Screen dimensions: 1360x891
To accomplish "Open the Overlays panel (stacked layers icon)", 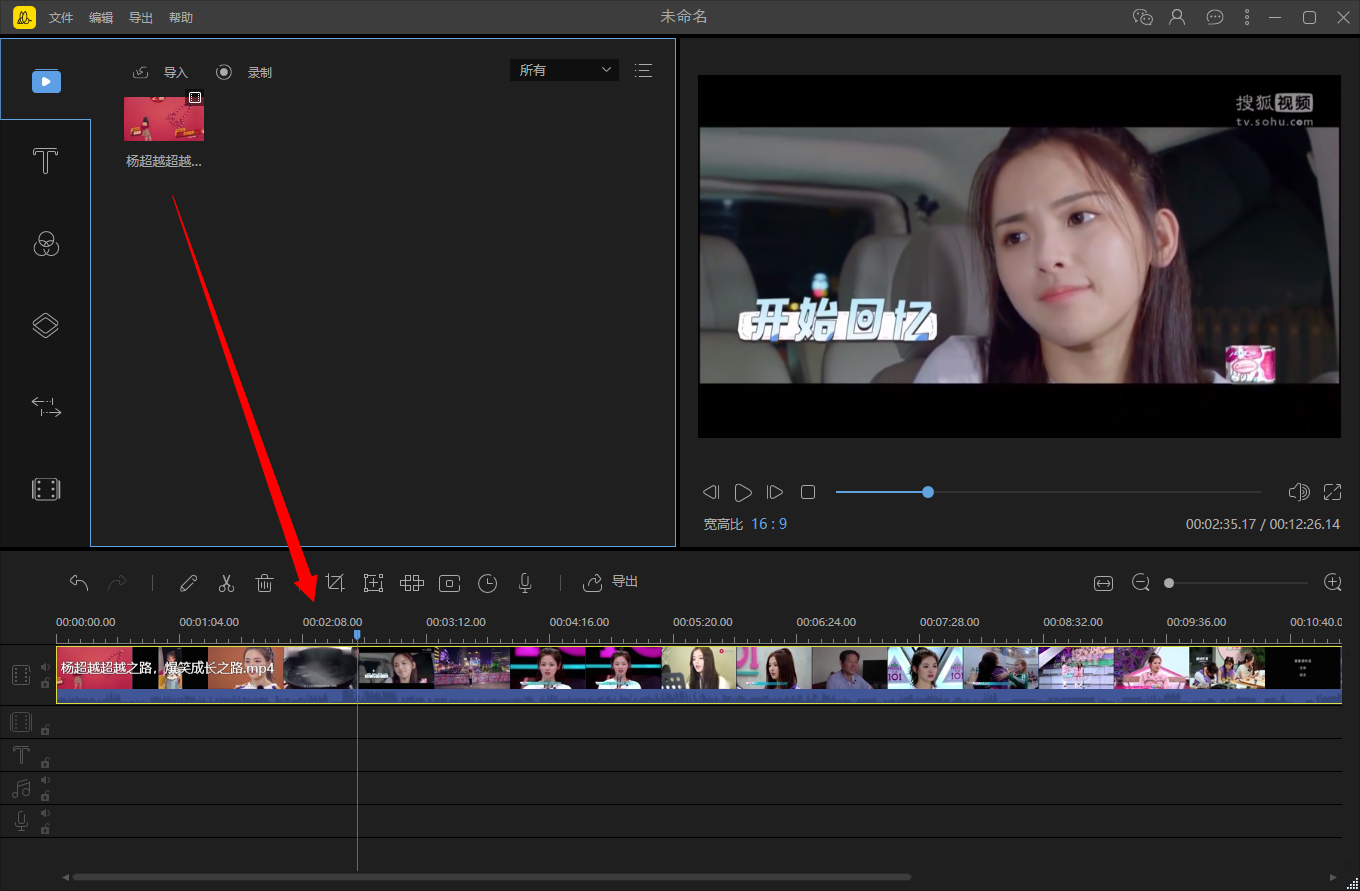I will pyautogui.click(x=46, y=325).
